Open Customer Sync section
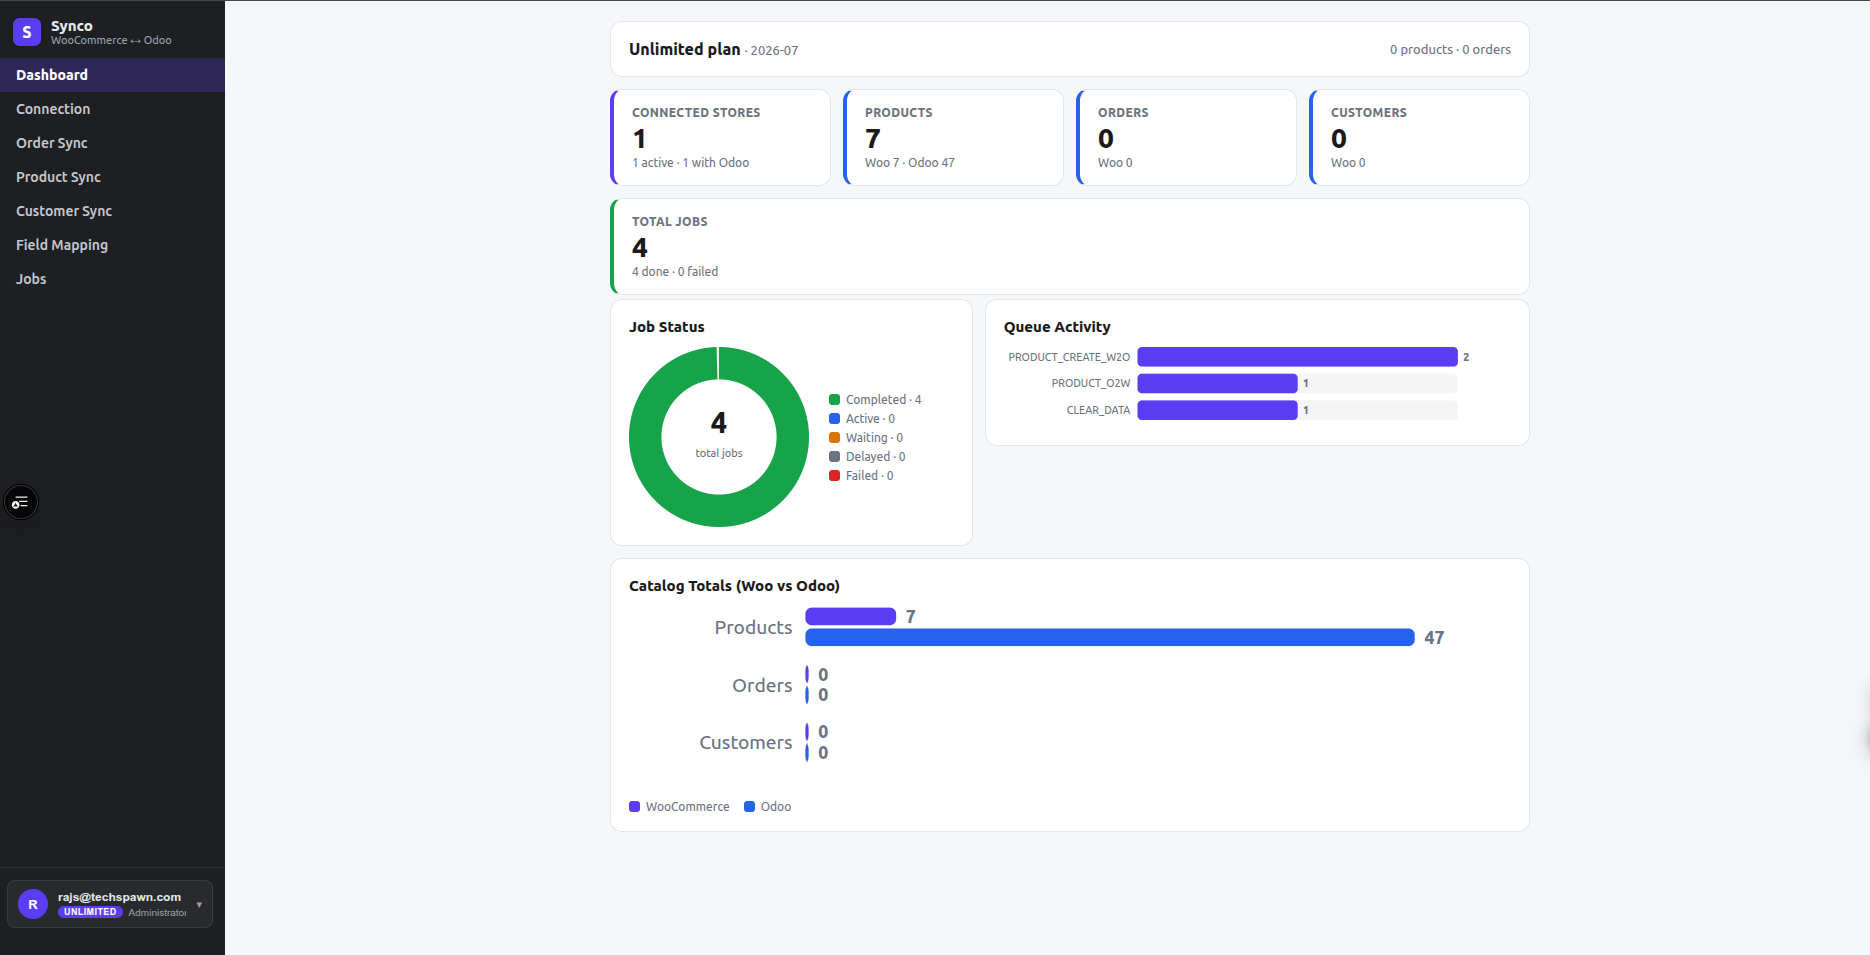Screen dimensions: 1870x955 tap(112, 211)
